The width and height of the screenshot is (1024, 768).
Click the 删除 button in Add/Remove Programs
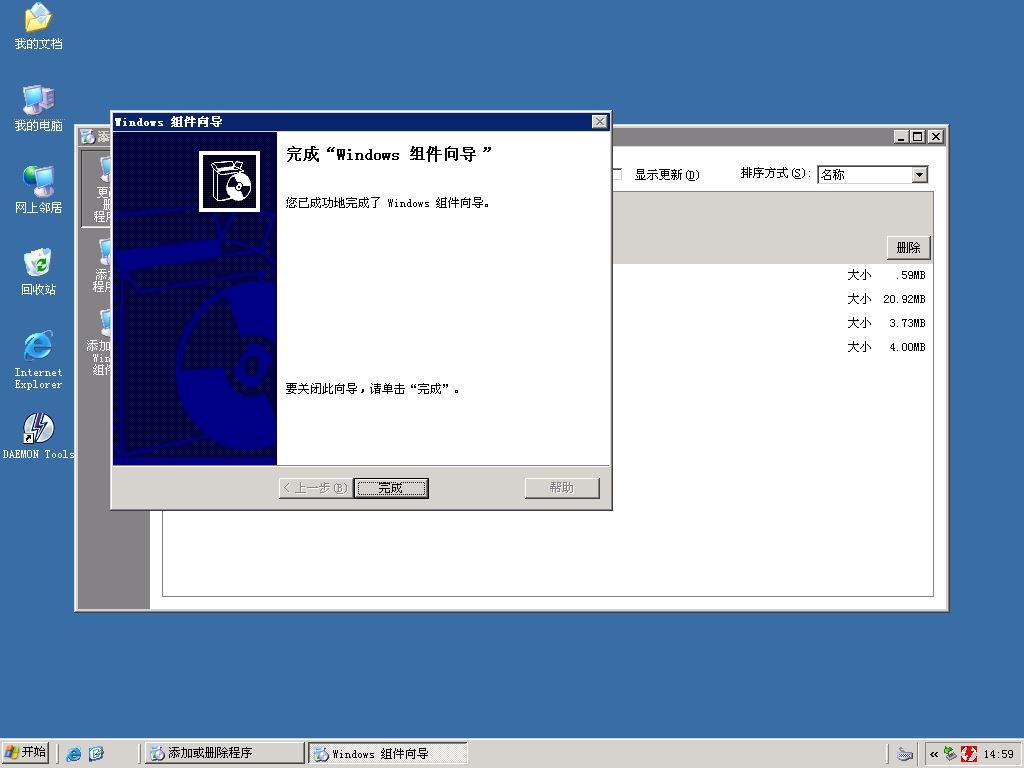pos(908,248)
